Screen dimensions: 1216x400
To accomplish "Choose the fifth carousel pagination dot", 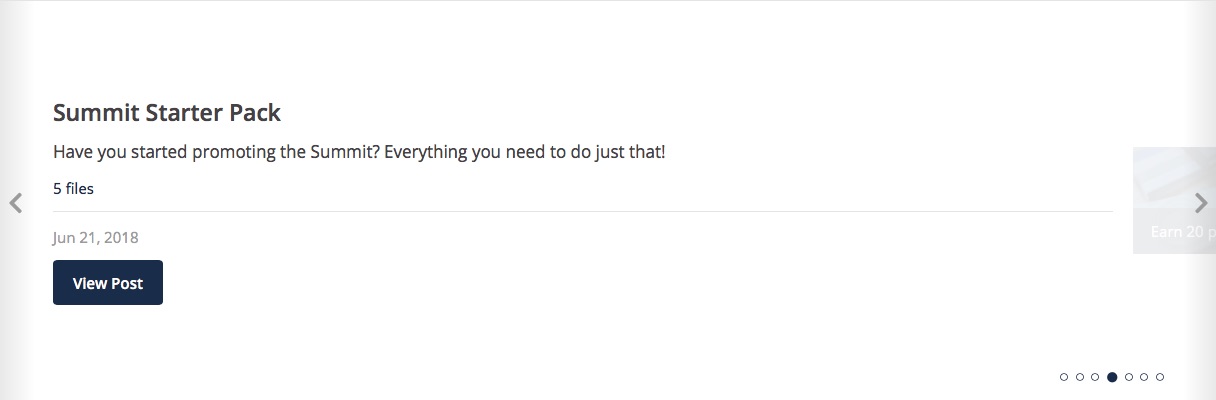I will 1128,377.
